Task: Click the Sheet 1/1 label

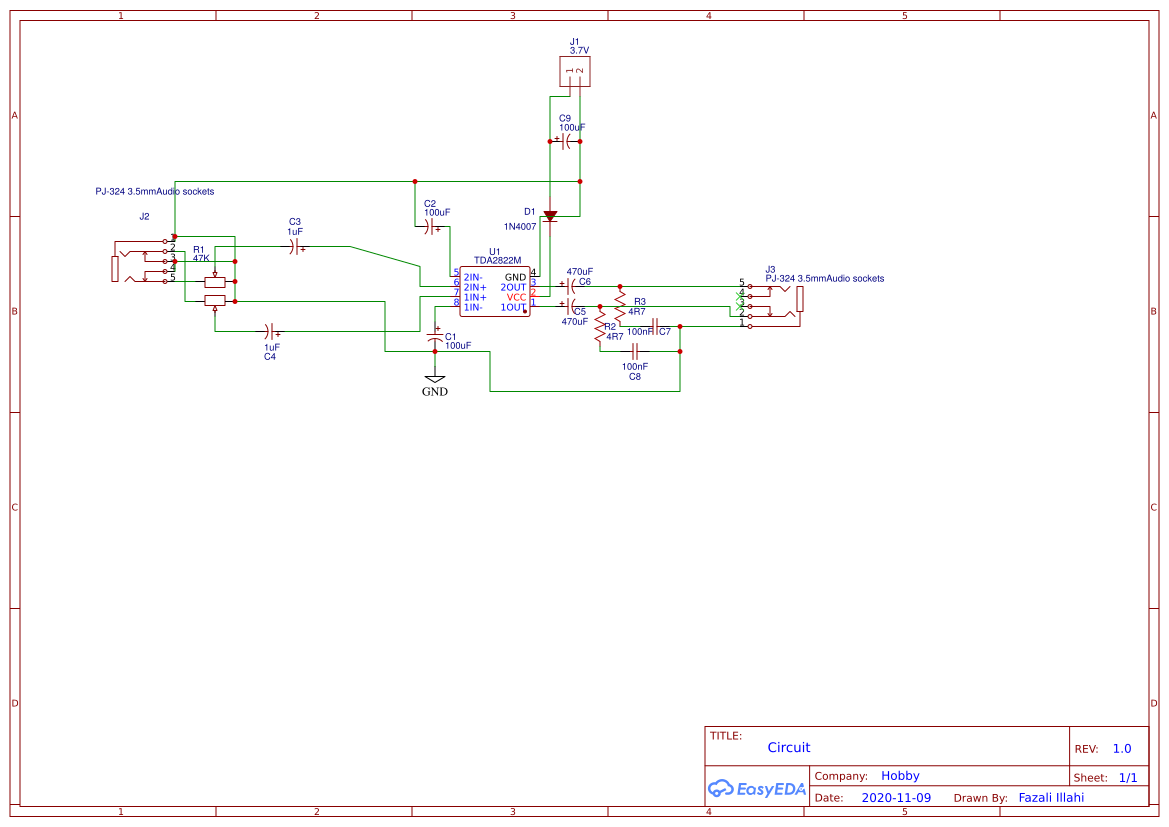Action: [1112, 777]
